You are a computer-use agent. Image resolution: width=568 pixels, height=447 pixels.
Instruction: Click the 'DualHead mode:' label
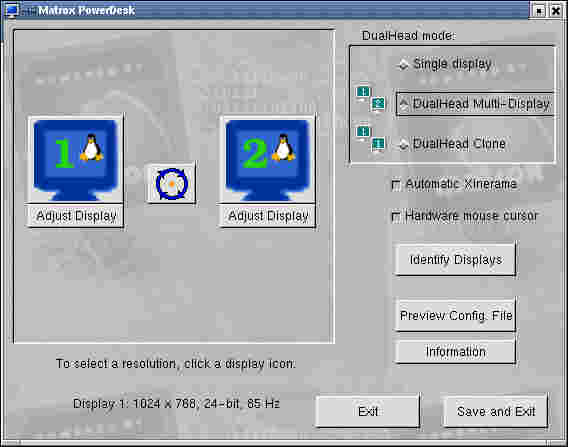tap(409, 35)
